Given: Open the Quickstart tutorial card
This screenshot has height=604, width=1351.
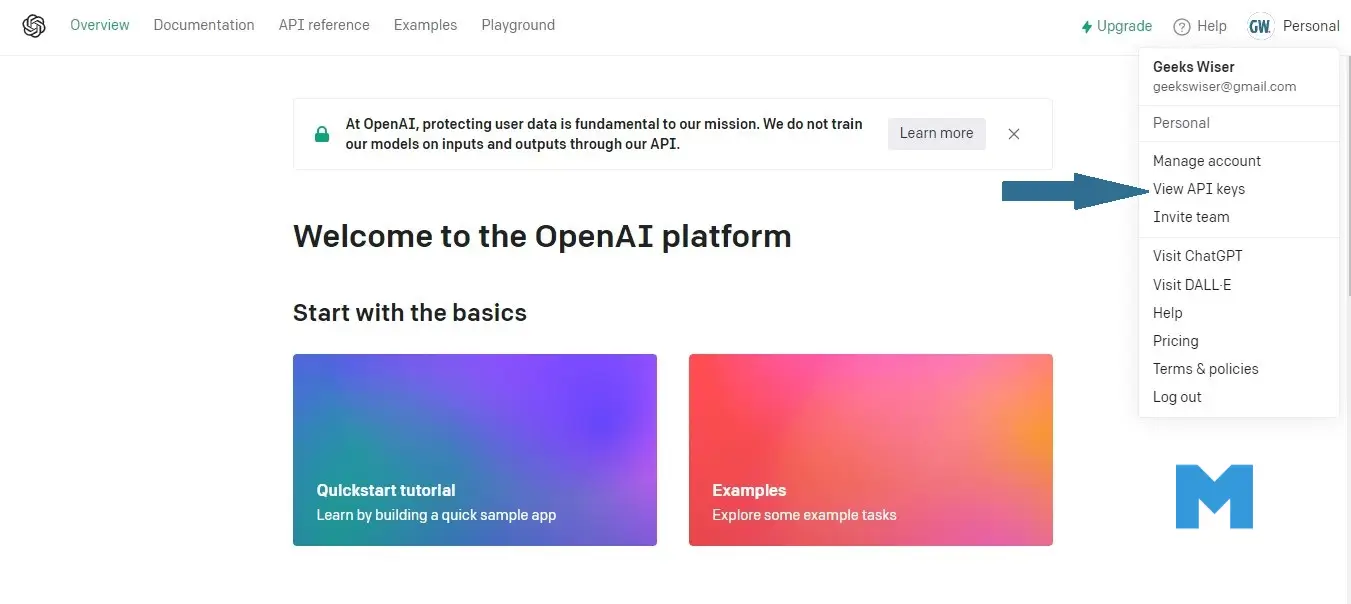Looking at the screenshot, I should [475, 450].
